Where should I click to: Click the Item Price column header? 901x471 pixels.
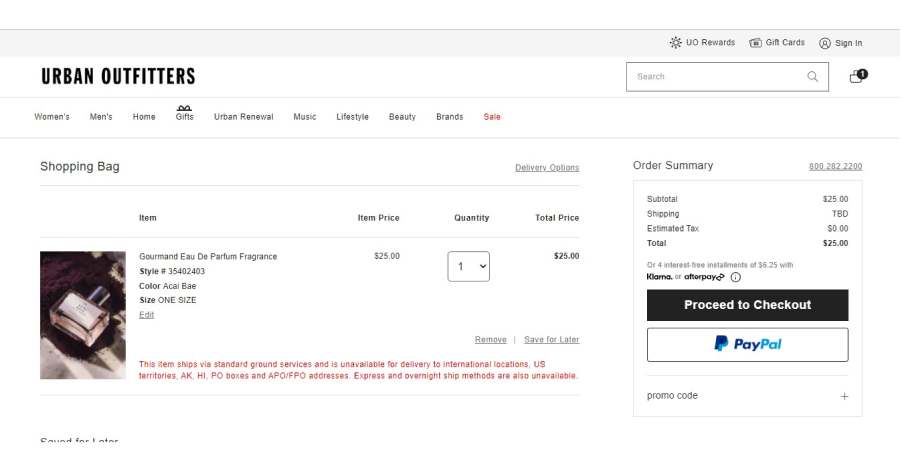[x=378, y=218]
